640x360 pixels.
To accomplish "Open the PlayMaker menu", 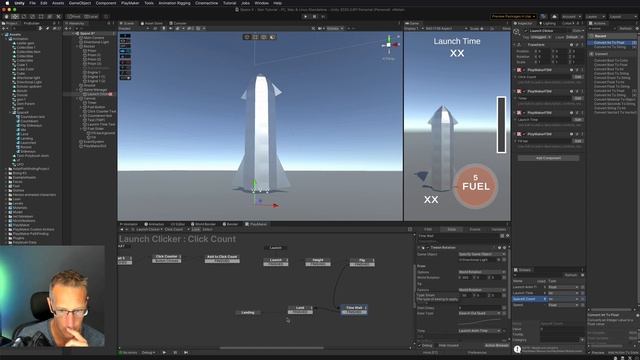I will (x=130, y=3).
